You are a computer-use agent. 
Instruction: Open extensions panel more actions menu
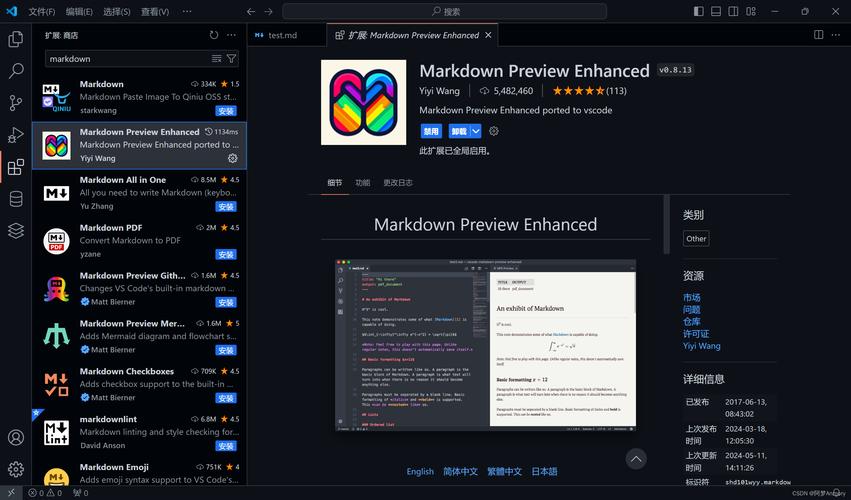pos(232,35)
